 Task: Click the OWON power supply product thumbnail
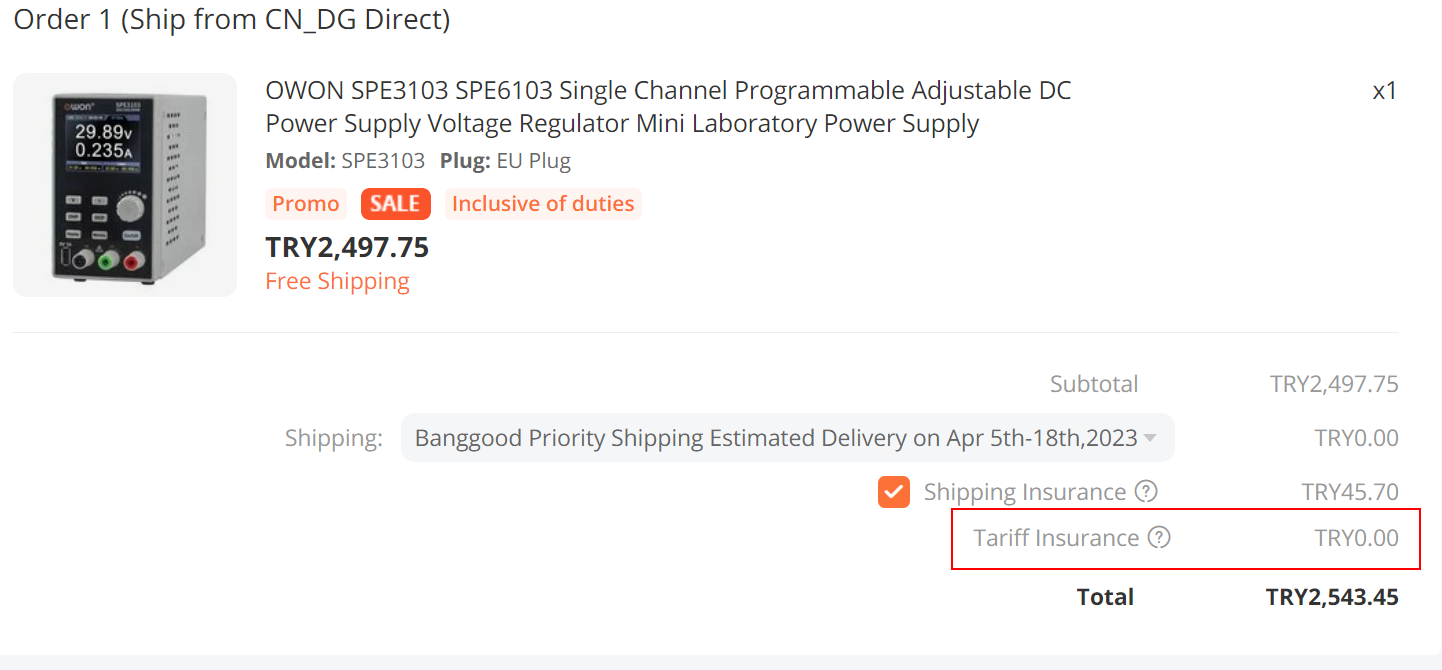125,185
